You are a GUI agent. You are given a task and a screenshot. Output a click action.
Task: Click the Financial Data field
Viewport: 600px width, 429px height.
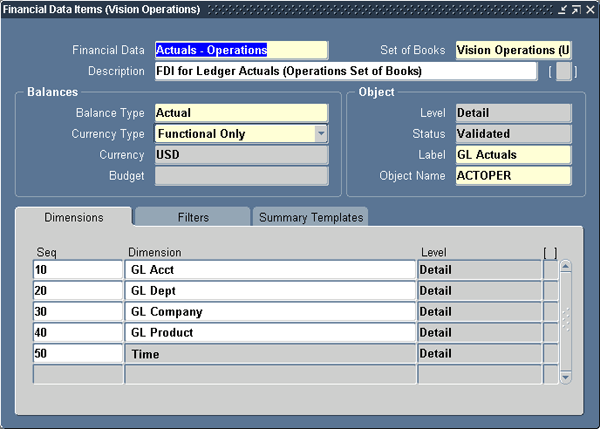[241, 50]
